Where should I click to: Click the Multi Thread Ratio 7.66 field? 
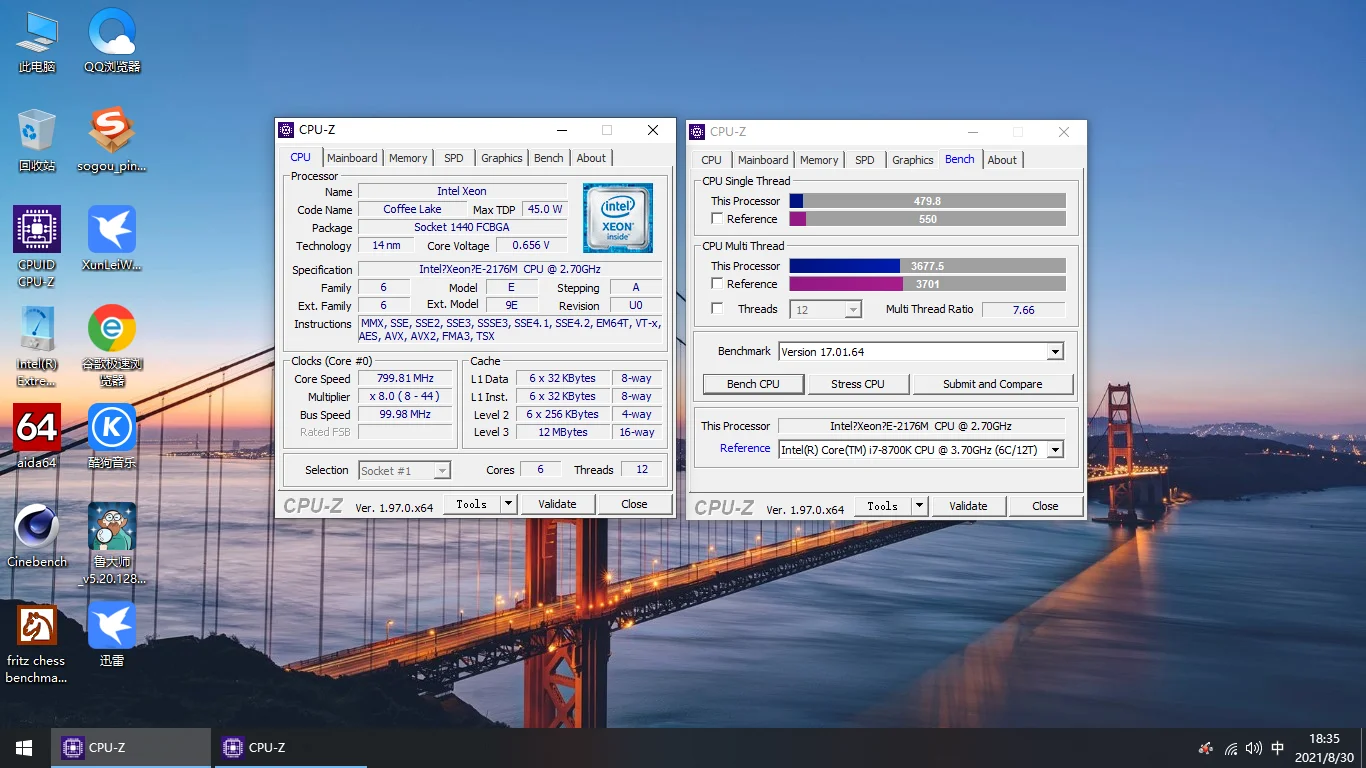1023,310
